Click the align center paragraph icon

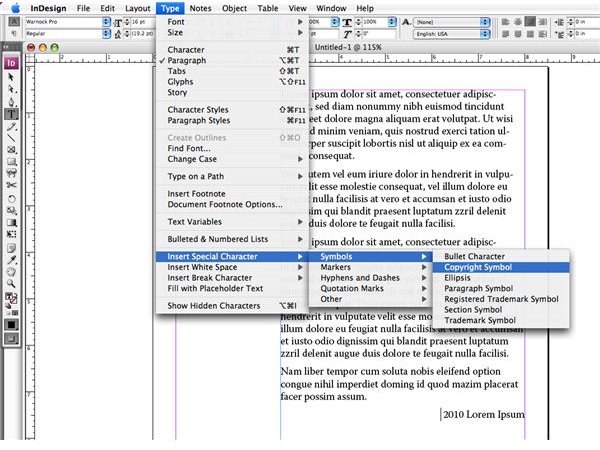[x=517, y=22]
